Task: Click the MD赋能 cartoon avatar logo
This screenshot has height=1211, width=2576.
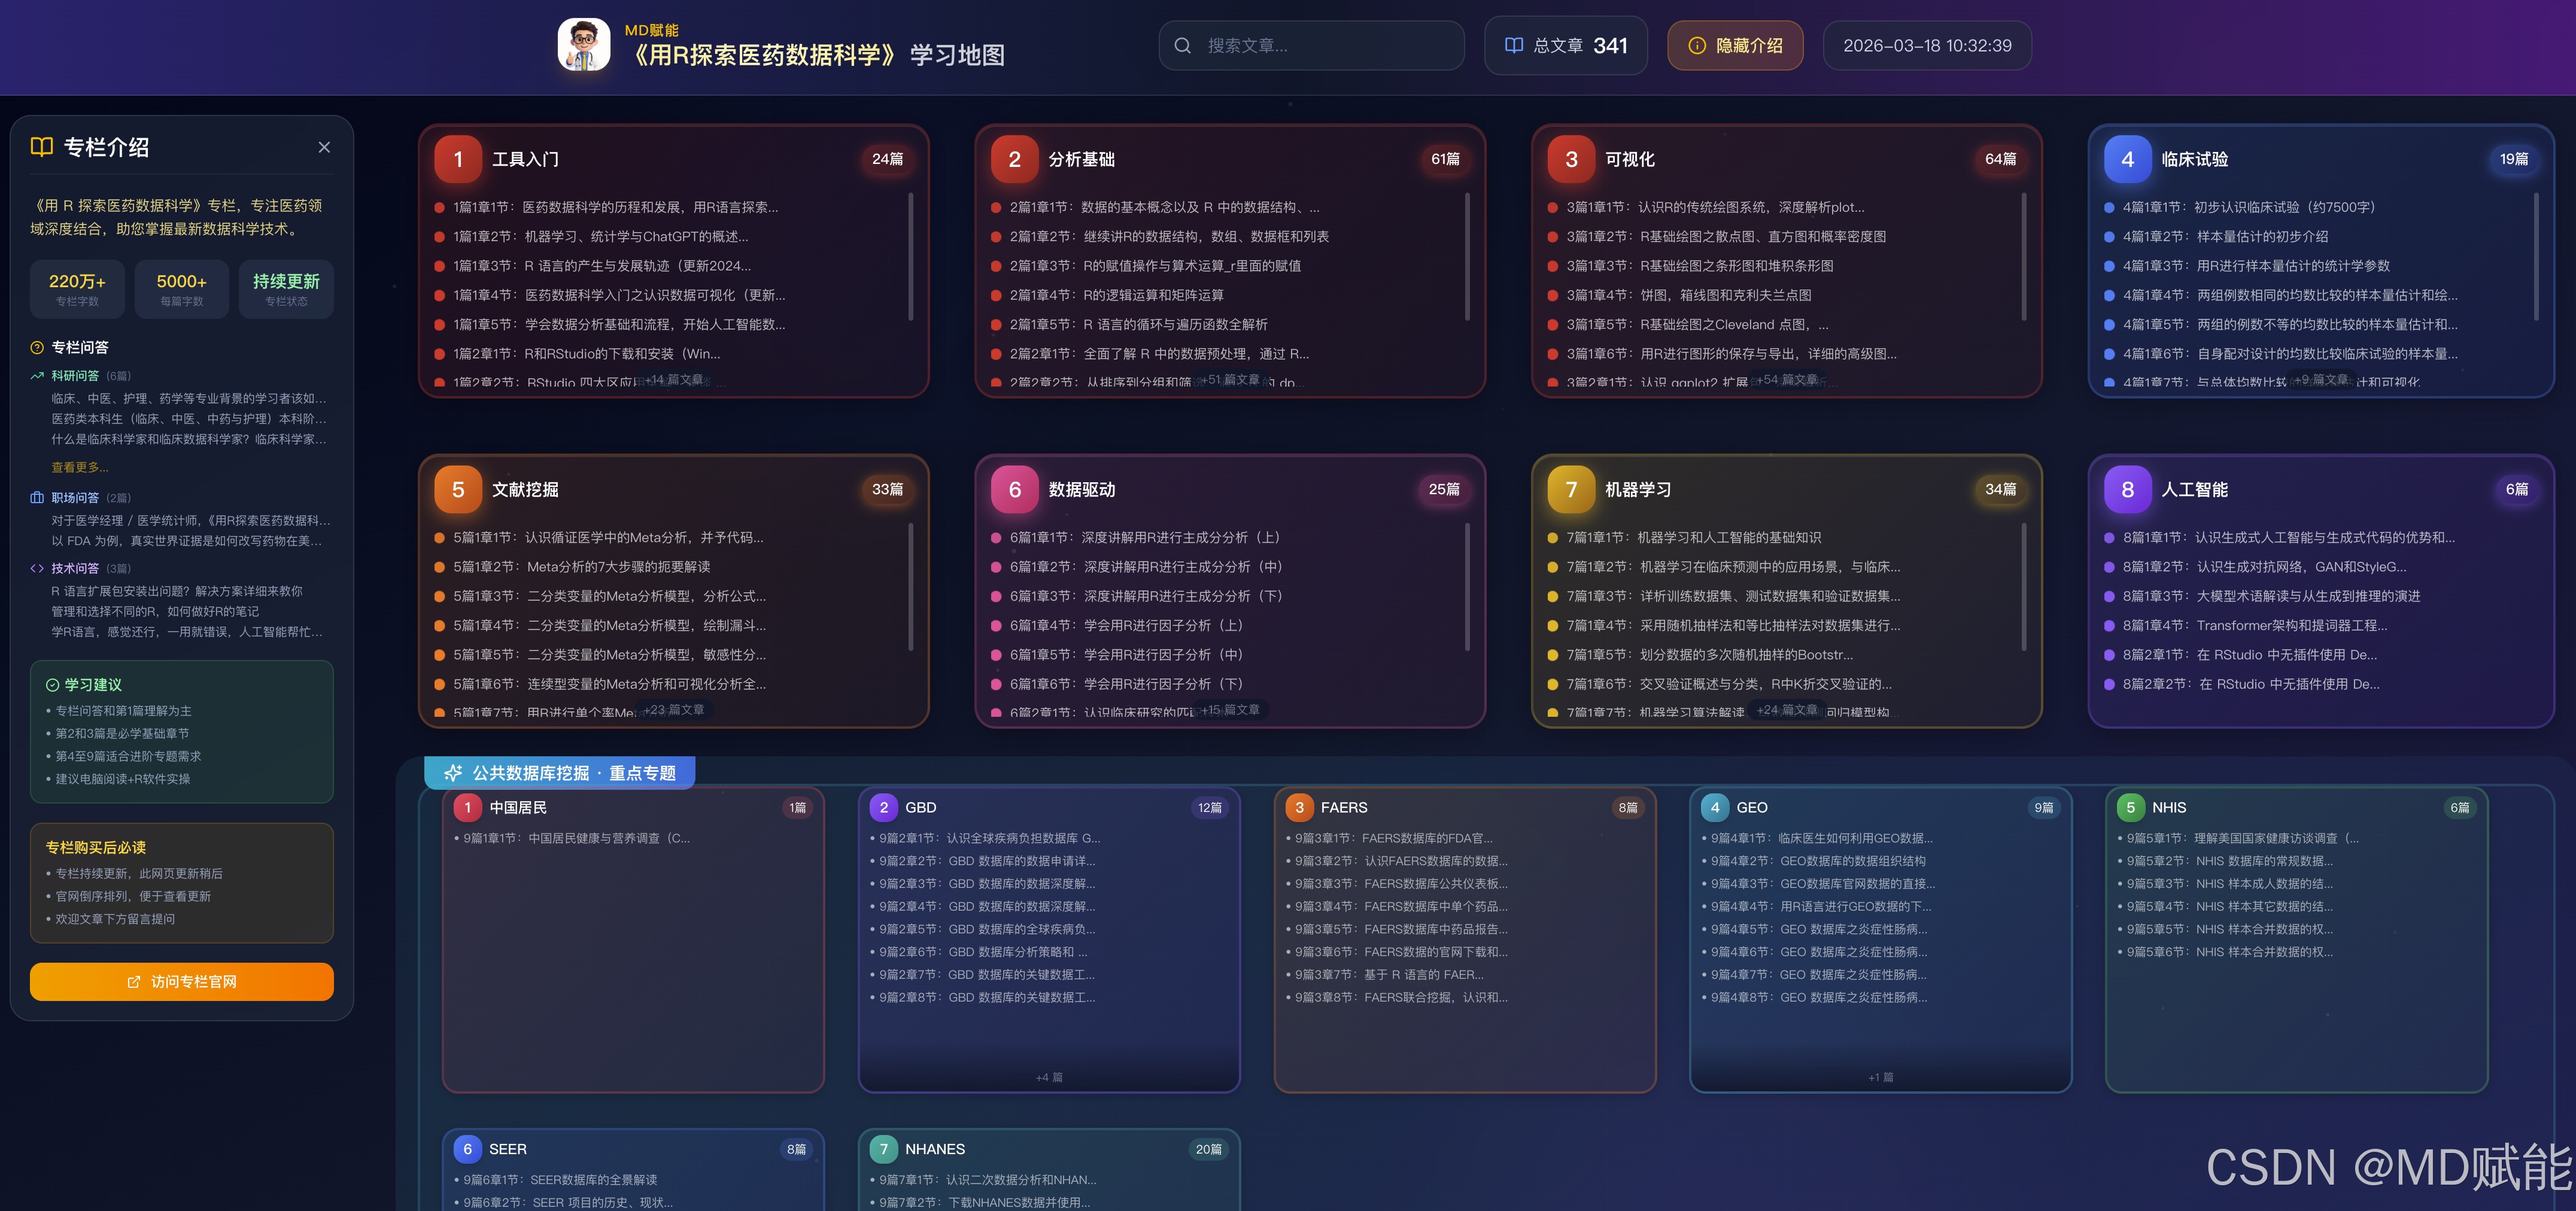Action: [584, 45]
